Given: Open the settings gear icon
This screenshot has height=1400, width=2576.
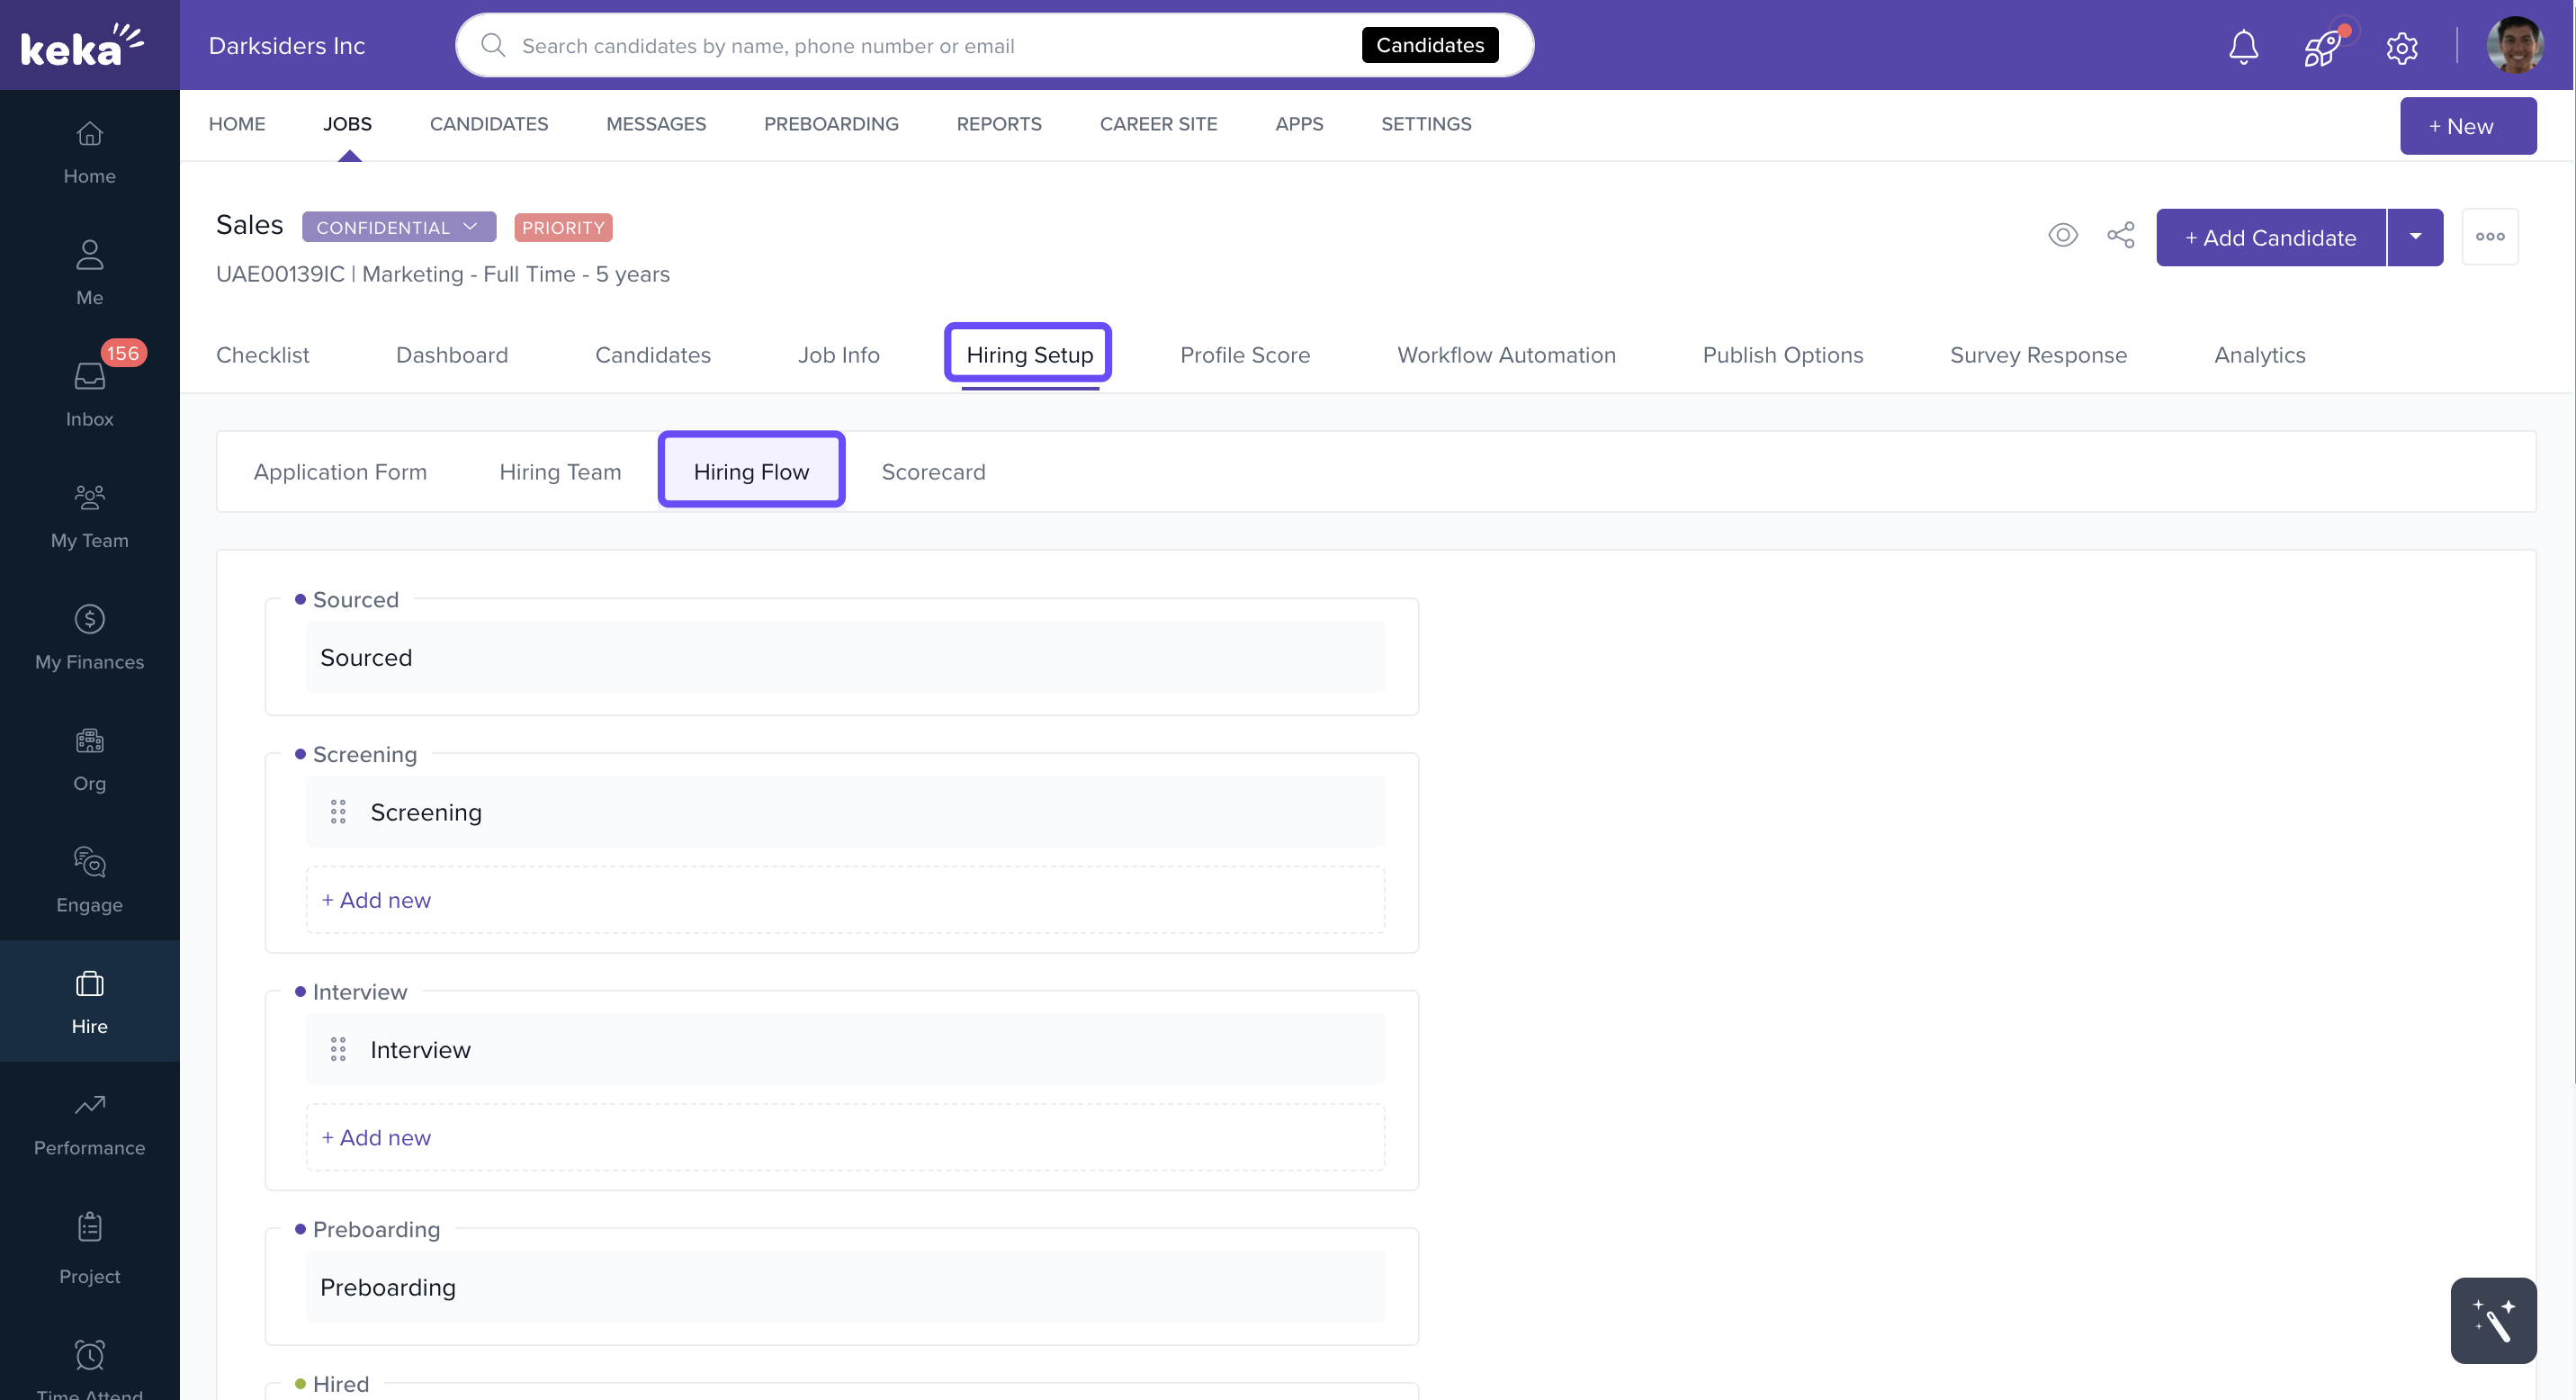Looking at the screenshot, I should [x=2401, y=47].
